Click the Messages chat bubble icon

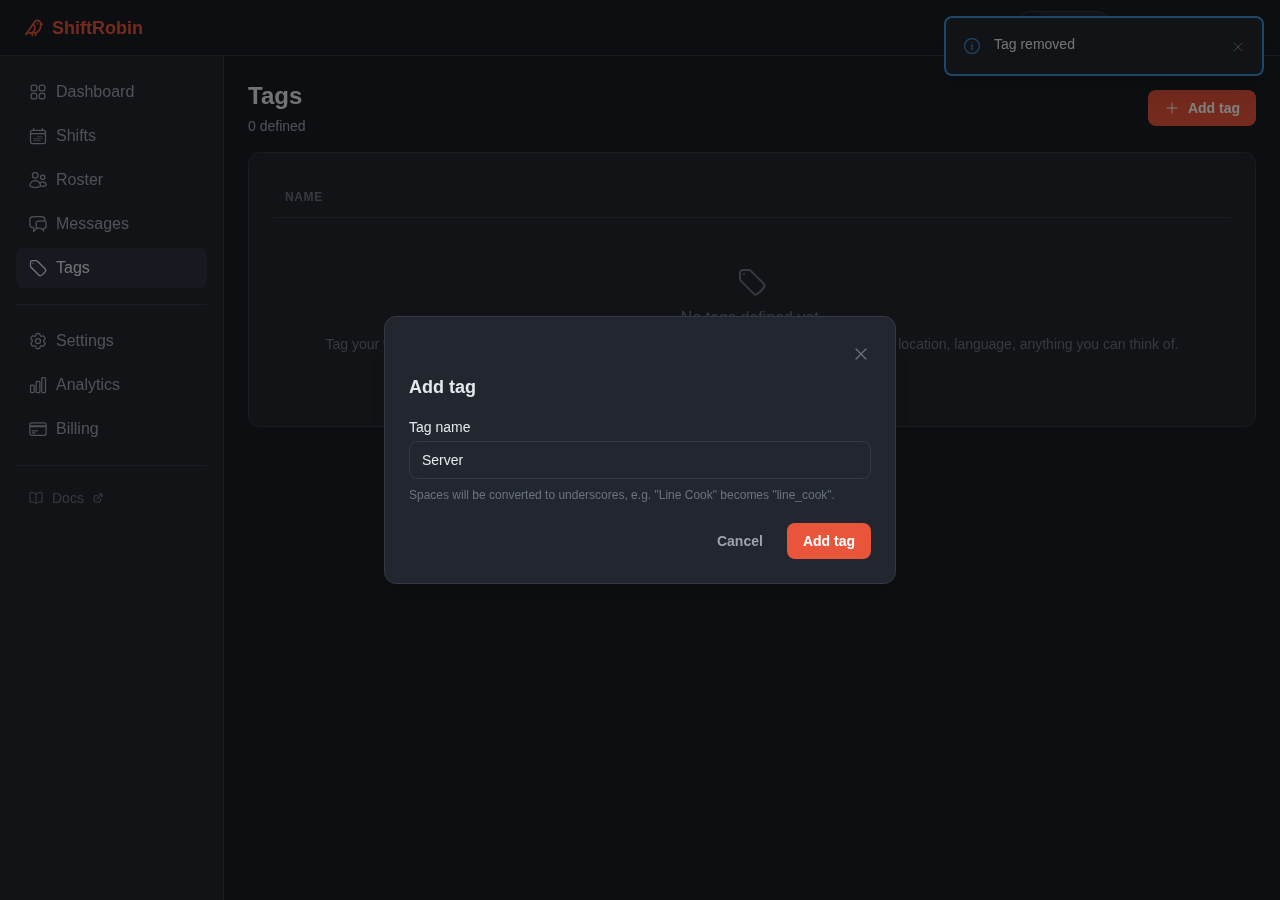38,224
